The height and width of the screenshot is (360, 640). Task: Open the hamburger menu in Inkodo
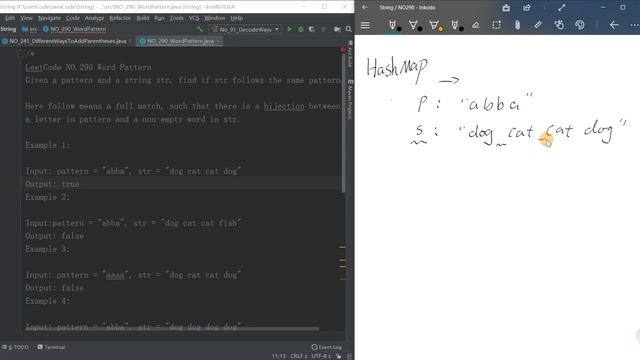(365, 25)
